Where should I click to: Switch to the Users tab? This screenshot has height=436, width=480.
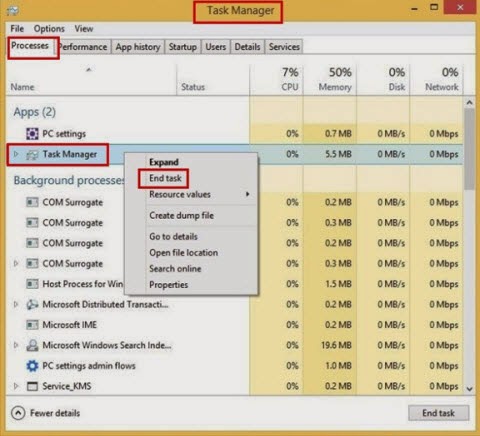pyautogui.click(x=215, y=47)
